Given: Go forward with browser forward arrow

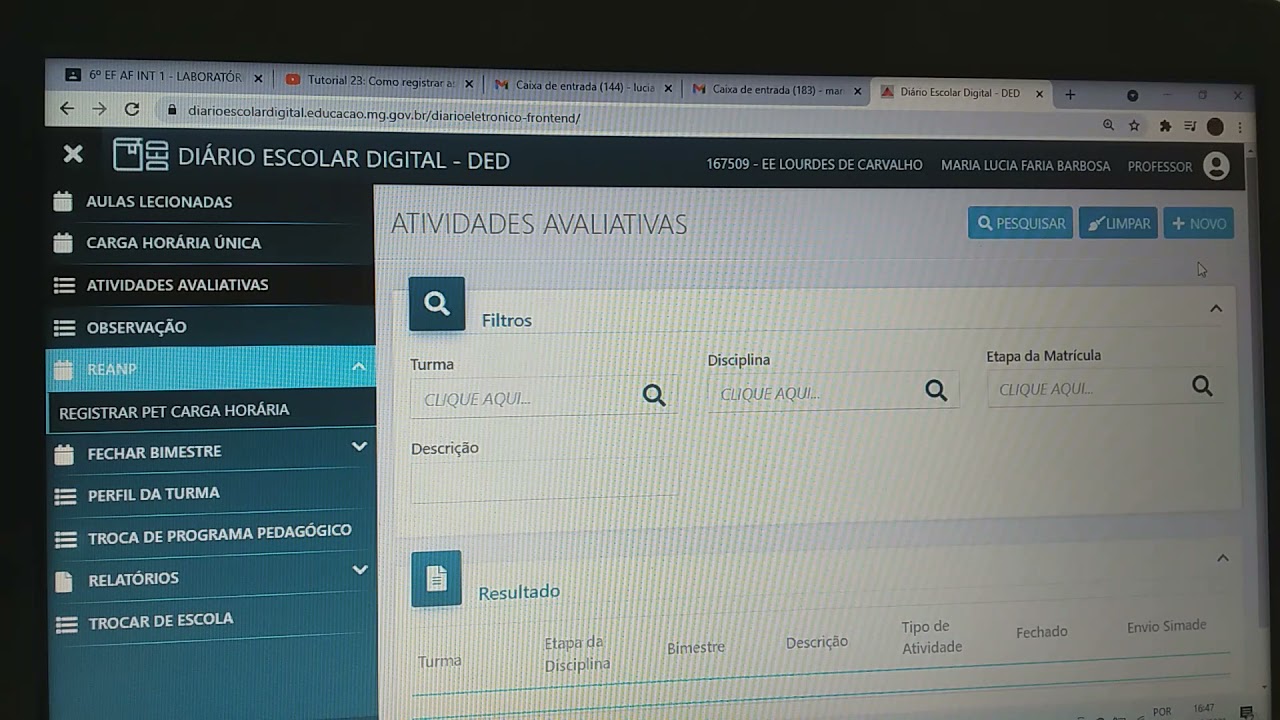Looking at the screenshot, I should pyautogui.click(x=99, y=108).
